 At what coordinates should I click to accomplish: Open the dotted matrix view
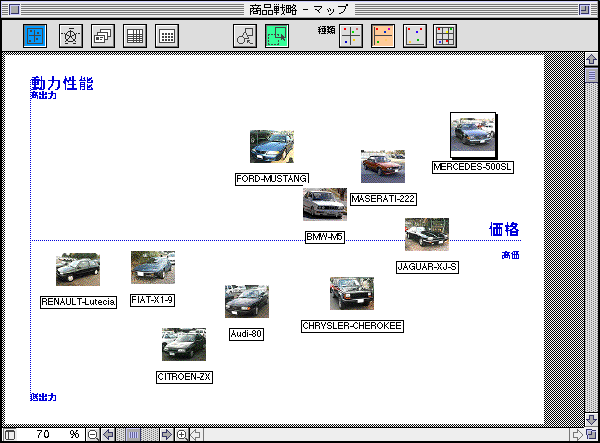(x=167, y=36)
